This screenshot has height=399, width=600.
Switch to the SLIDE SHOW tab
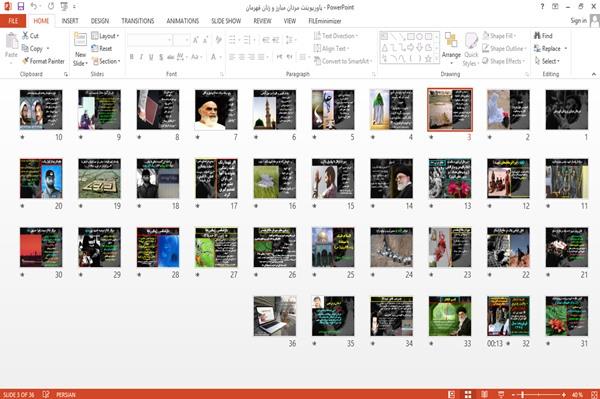click(226, 21)
